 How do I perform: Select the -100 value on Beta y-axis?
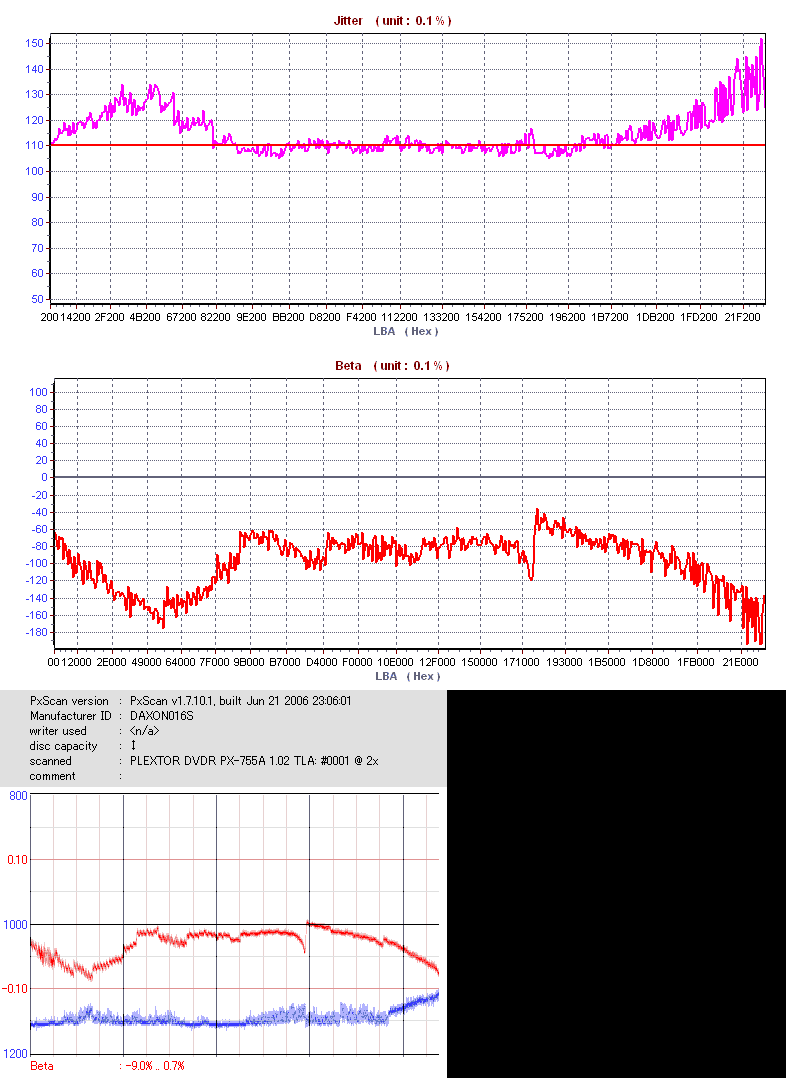(x=37, y=564)
